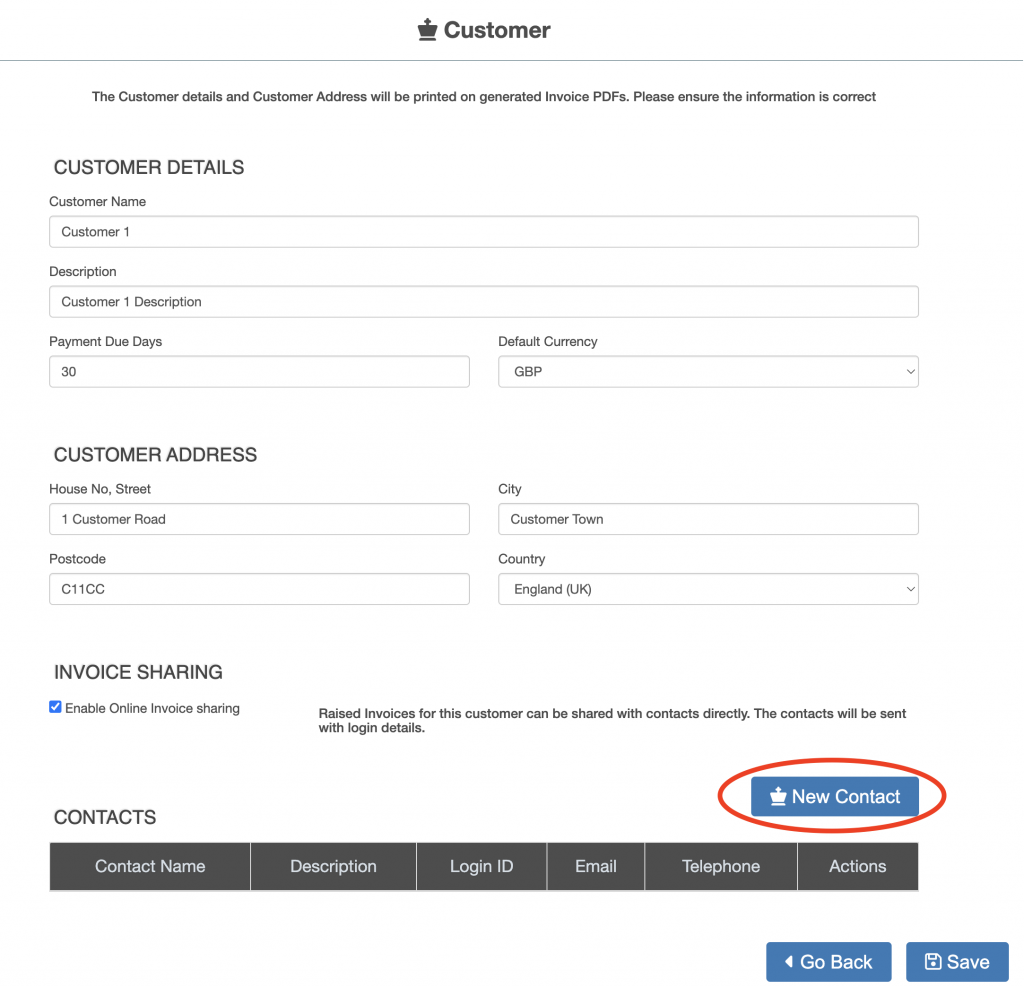Click the Postcode field with C11CC
This screenshot has height=987, width=1024.
(x=259, y=589)
